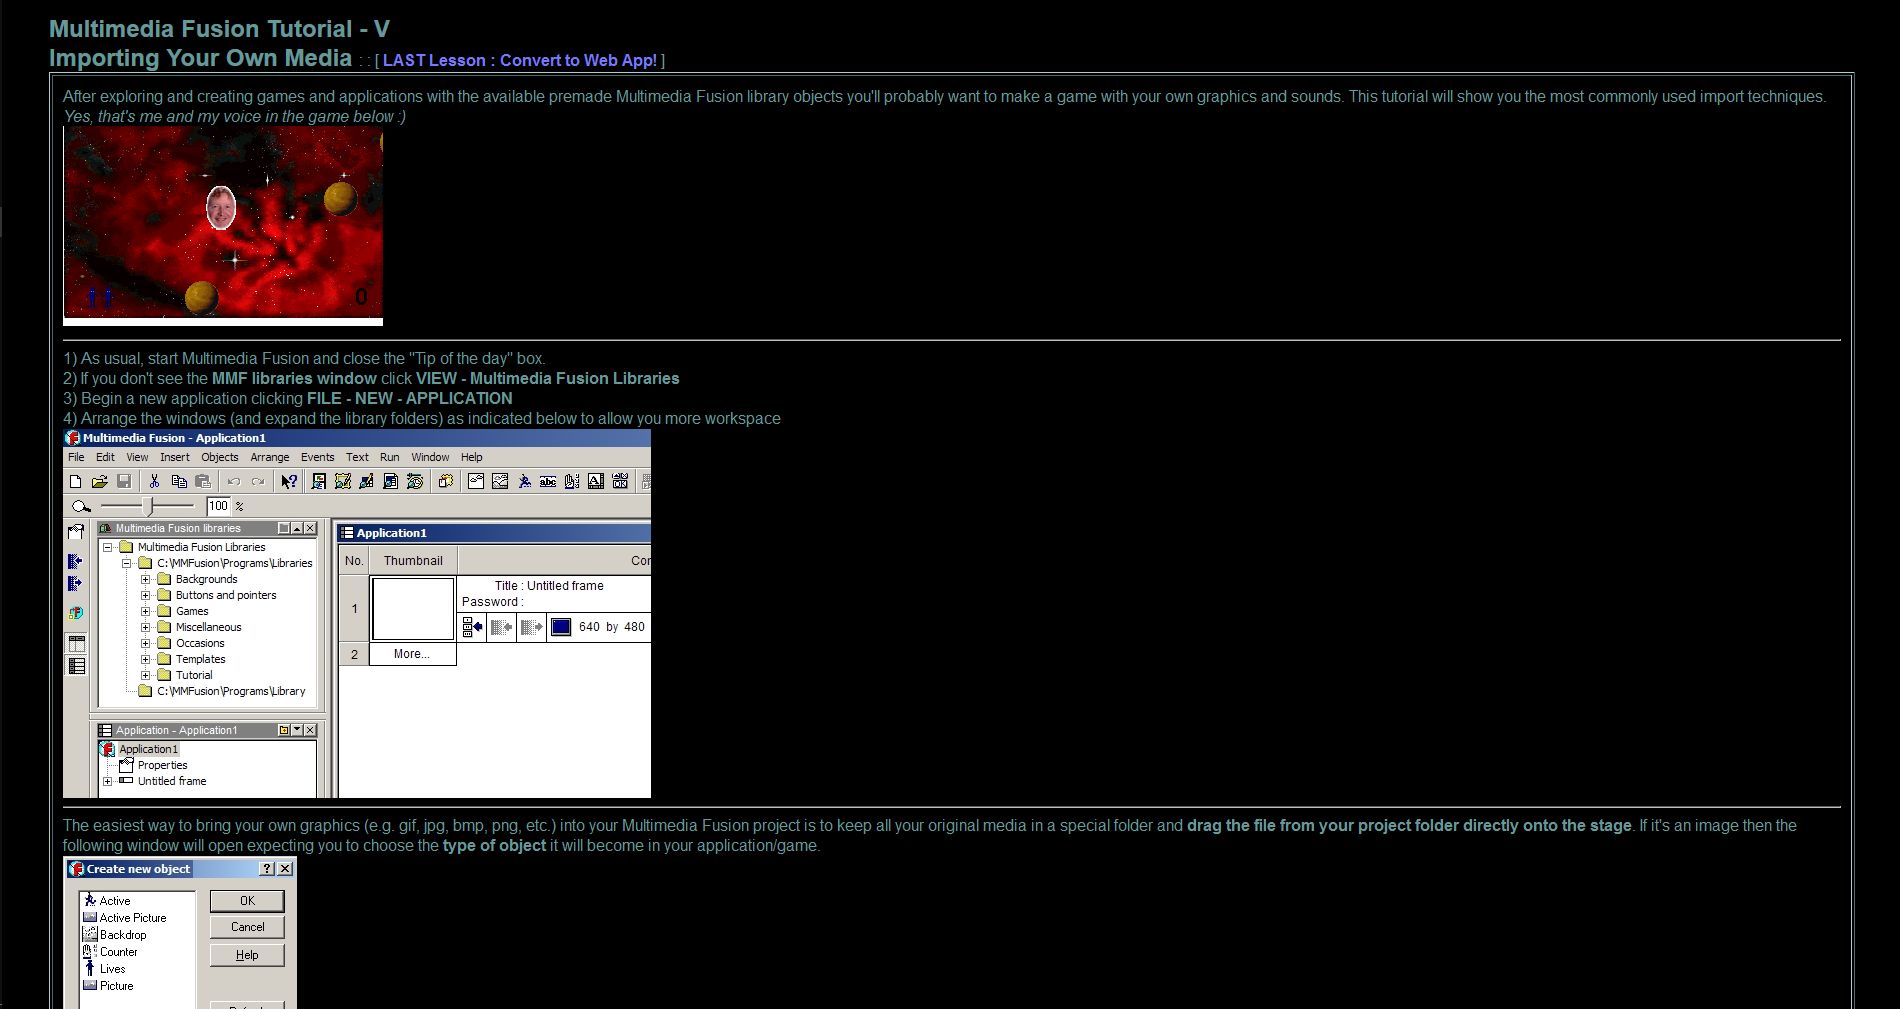Expand the Templates library folder
This screenshot has width=1900, height=1009.
tap(145, 659)
